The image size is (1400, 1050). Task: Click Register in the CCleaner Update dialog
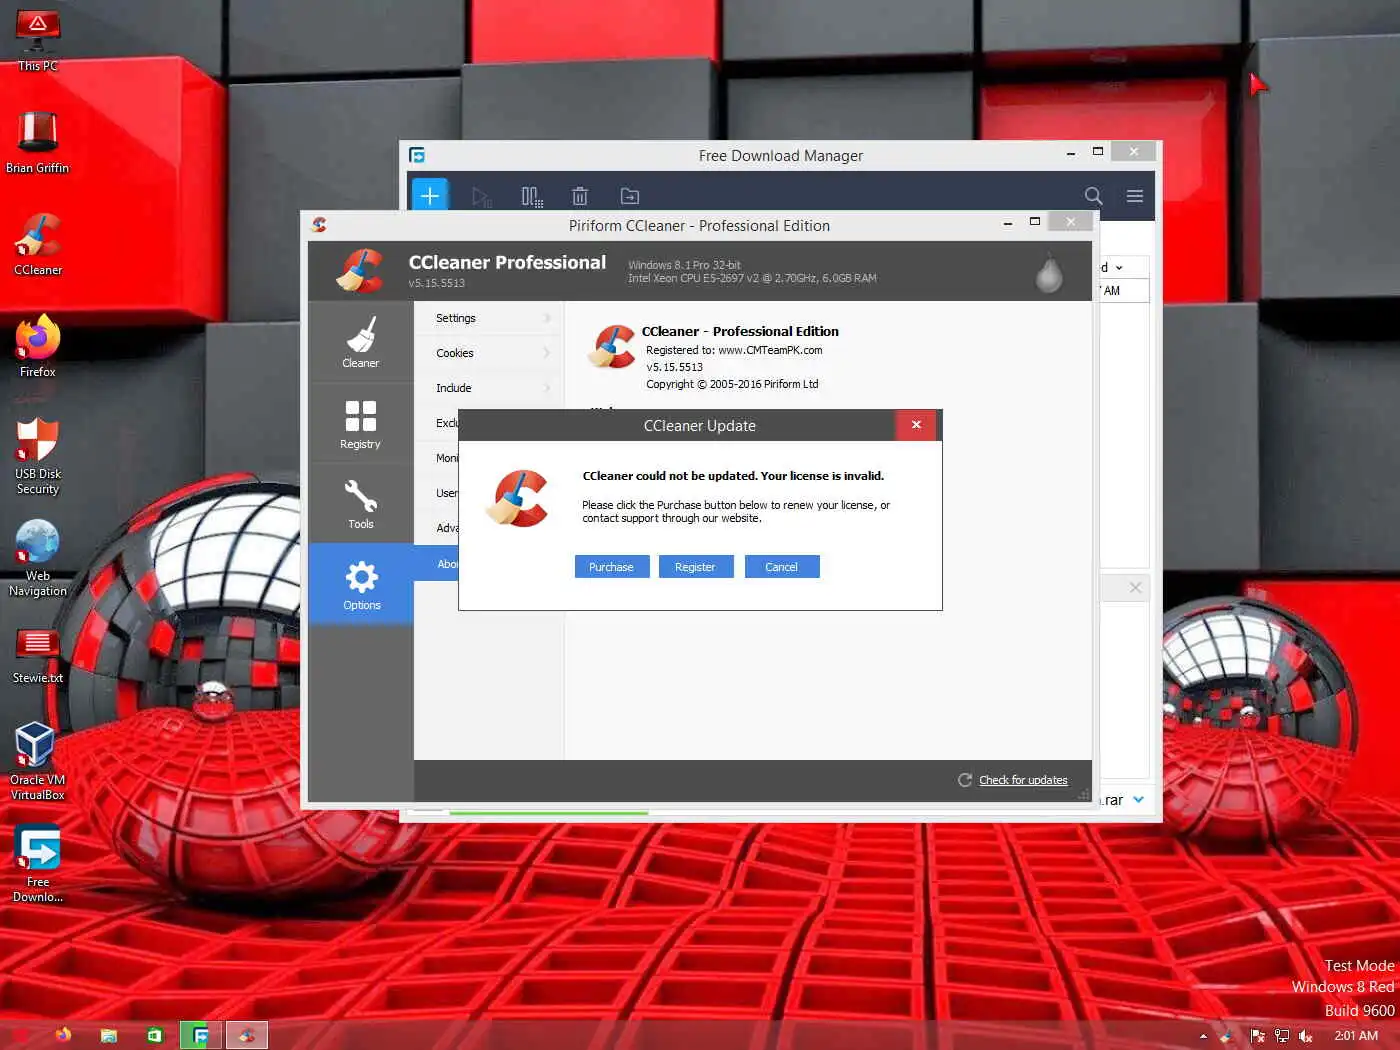pos(695,567)
